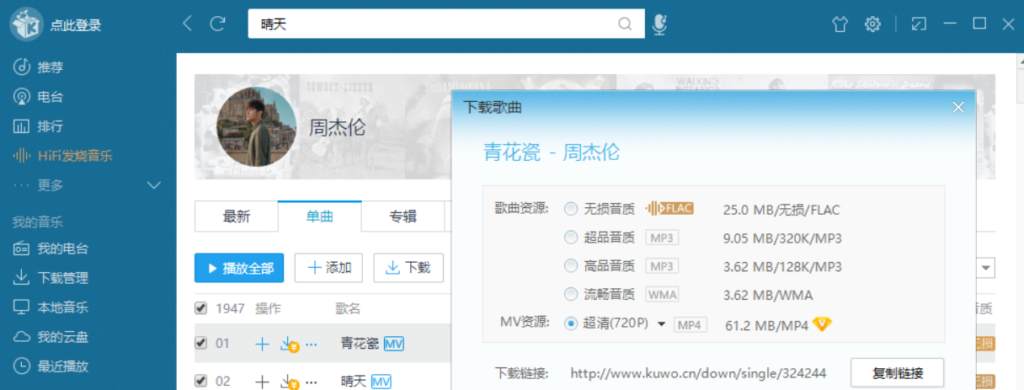Refresh the page with the reload icon
The width and height of the screenshot is (1024, 390).
click(217, 24)
